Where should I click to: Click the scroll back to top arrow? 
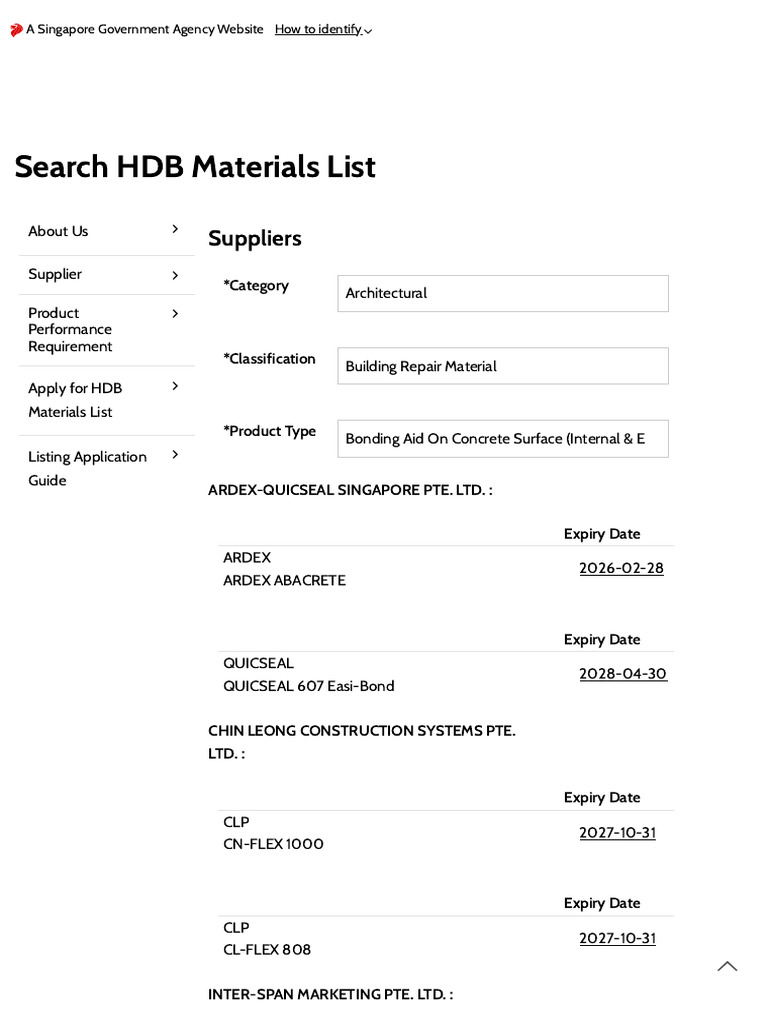click(727, 966)
